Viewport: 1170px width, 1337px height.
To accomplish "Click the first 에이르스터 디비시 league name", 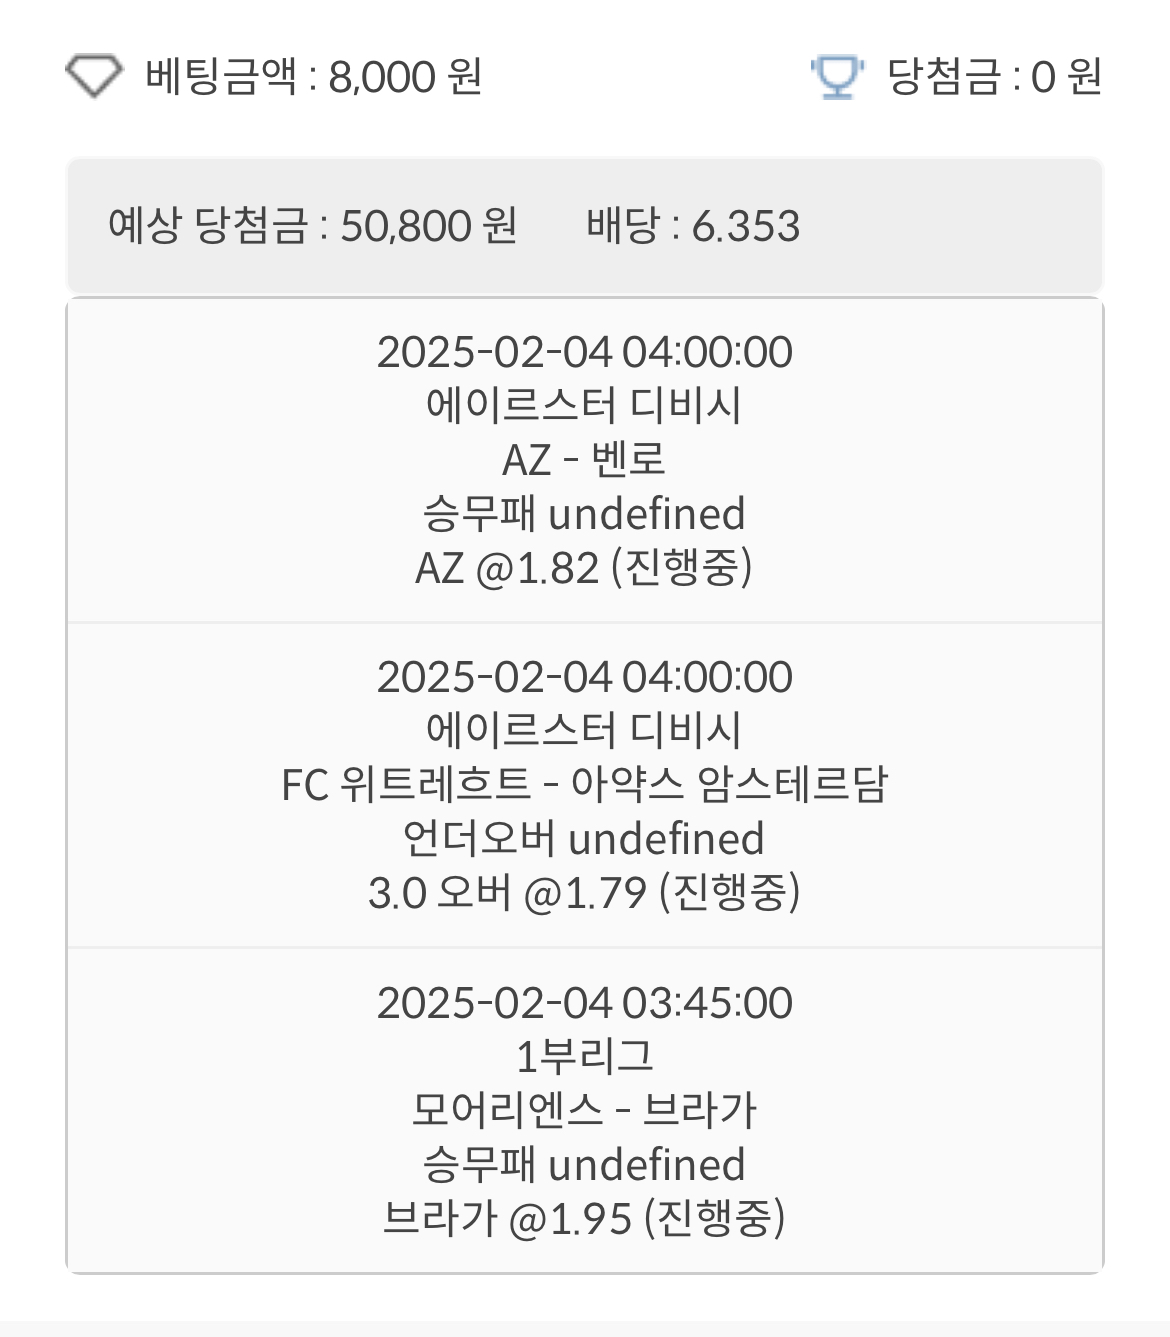I will pos(584,406).
